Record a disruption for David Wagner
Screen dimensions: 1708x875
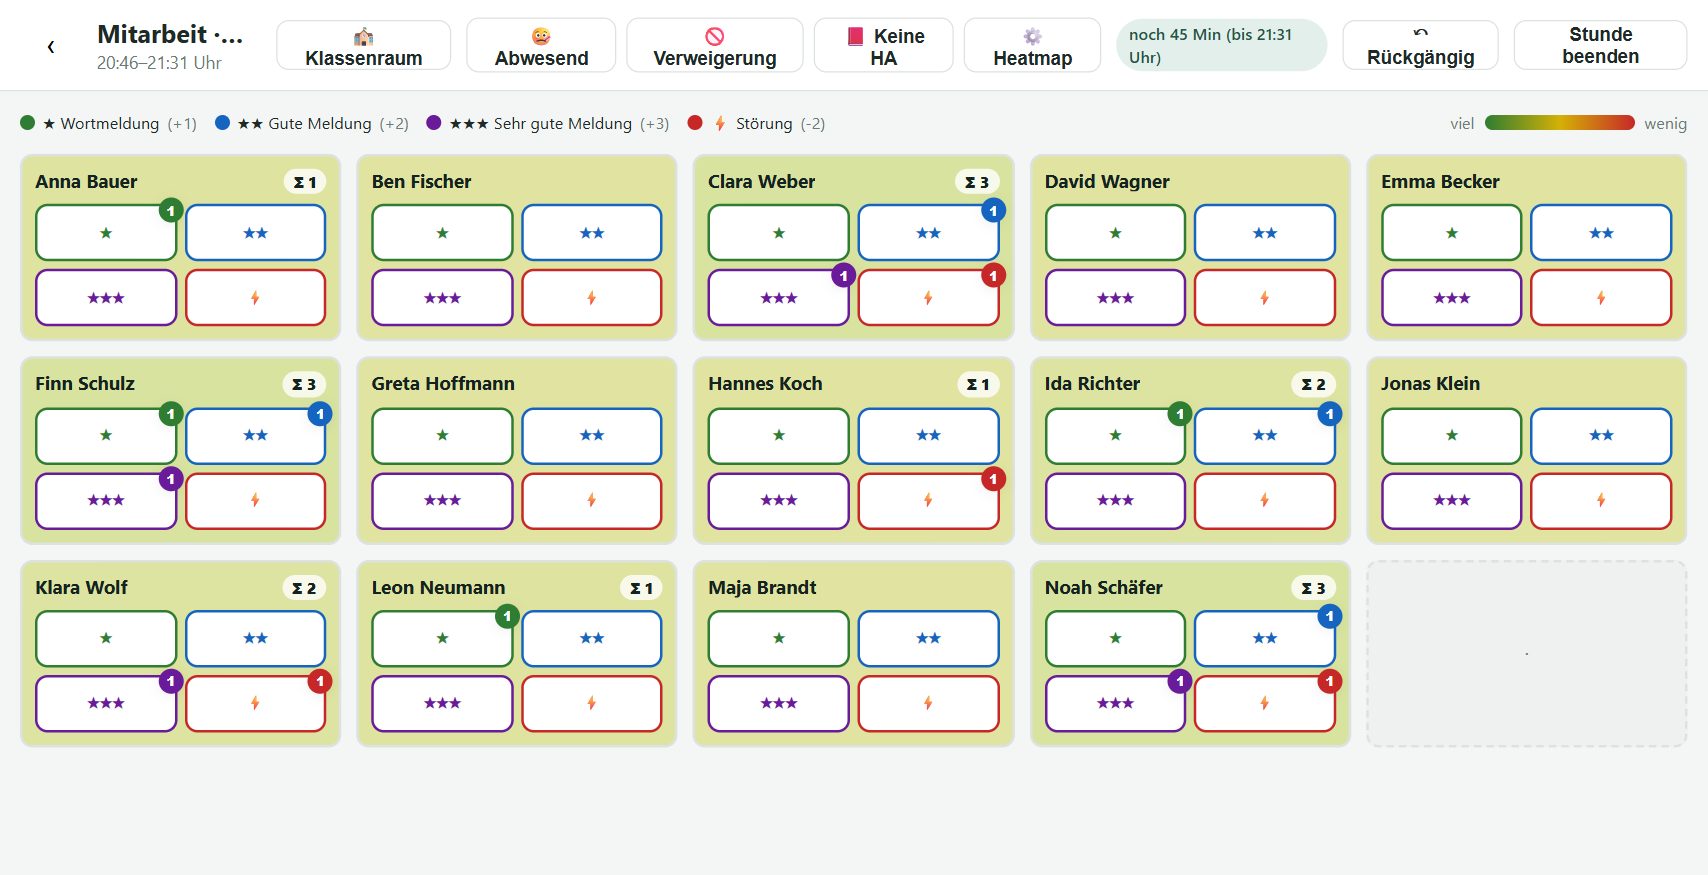[x=1265, y=298]
